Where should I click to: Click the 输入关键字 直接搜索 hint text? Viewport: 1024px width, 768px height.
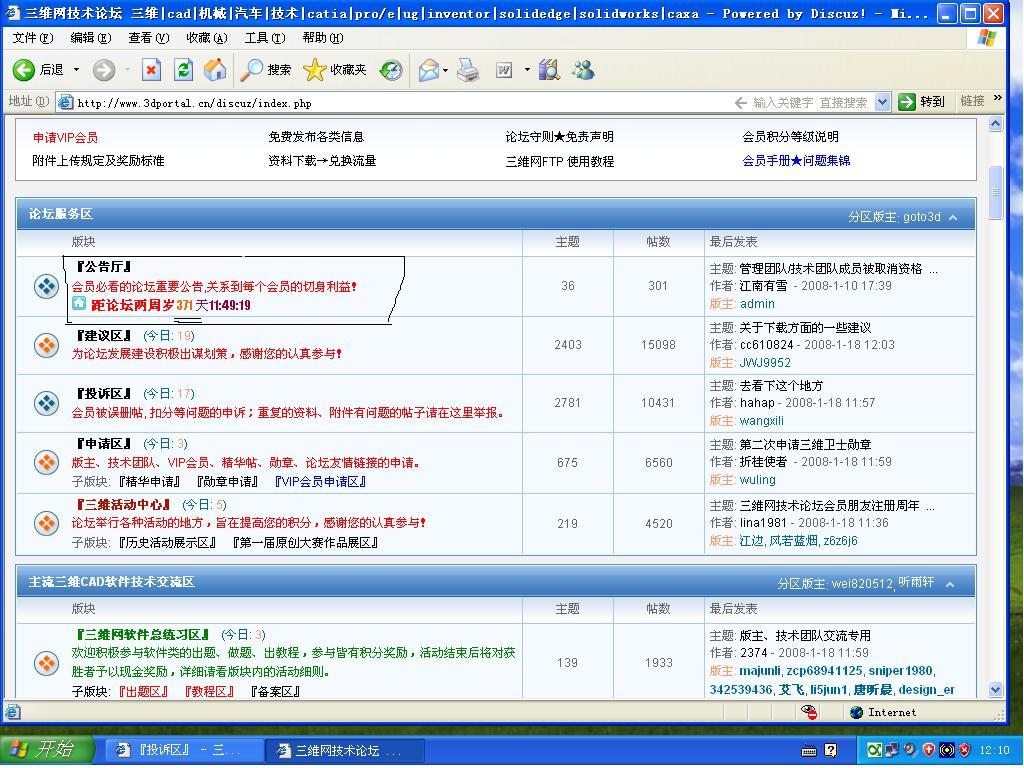[810, 103]
